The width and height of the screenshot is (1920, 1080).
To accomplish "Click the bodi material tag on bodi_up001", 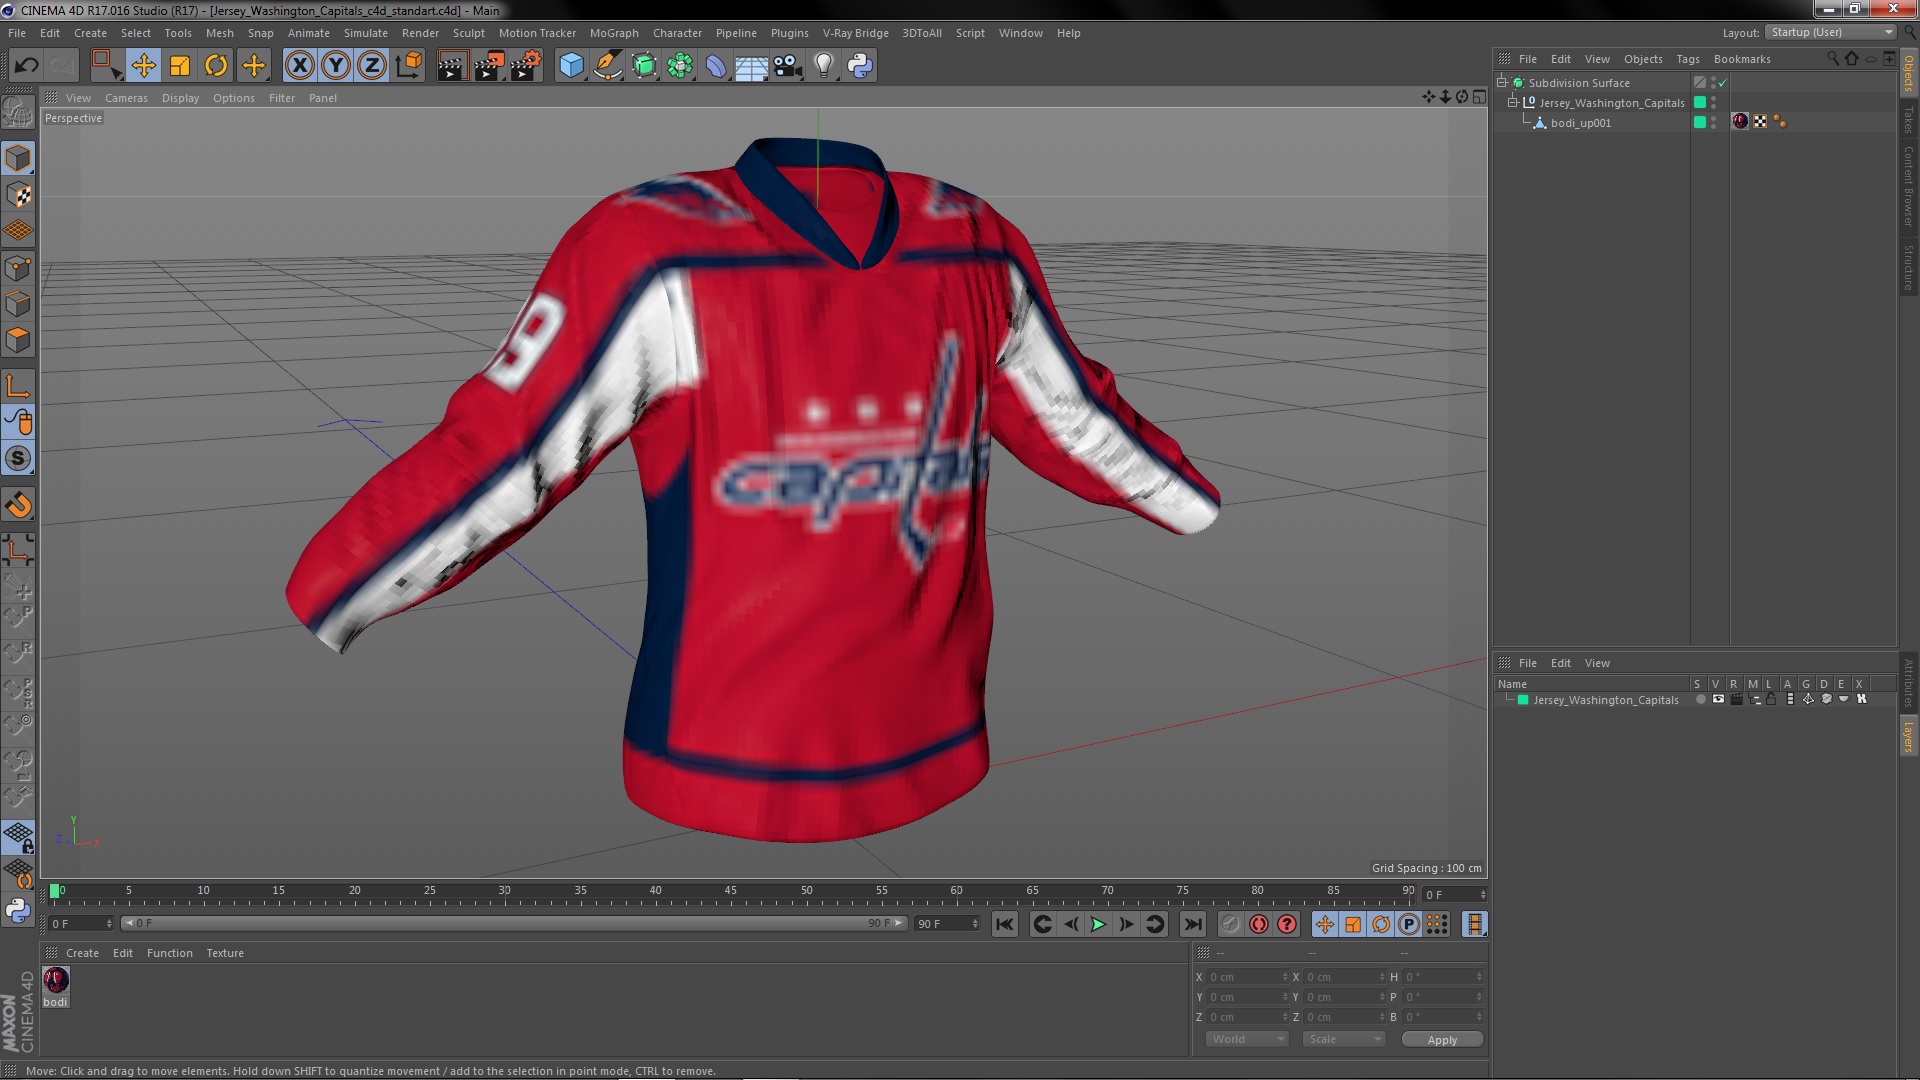I will (x=1740, y=122).
